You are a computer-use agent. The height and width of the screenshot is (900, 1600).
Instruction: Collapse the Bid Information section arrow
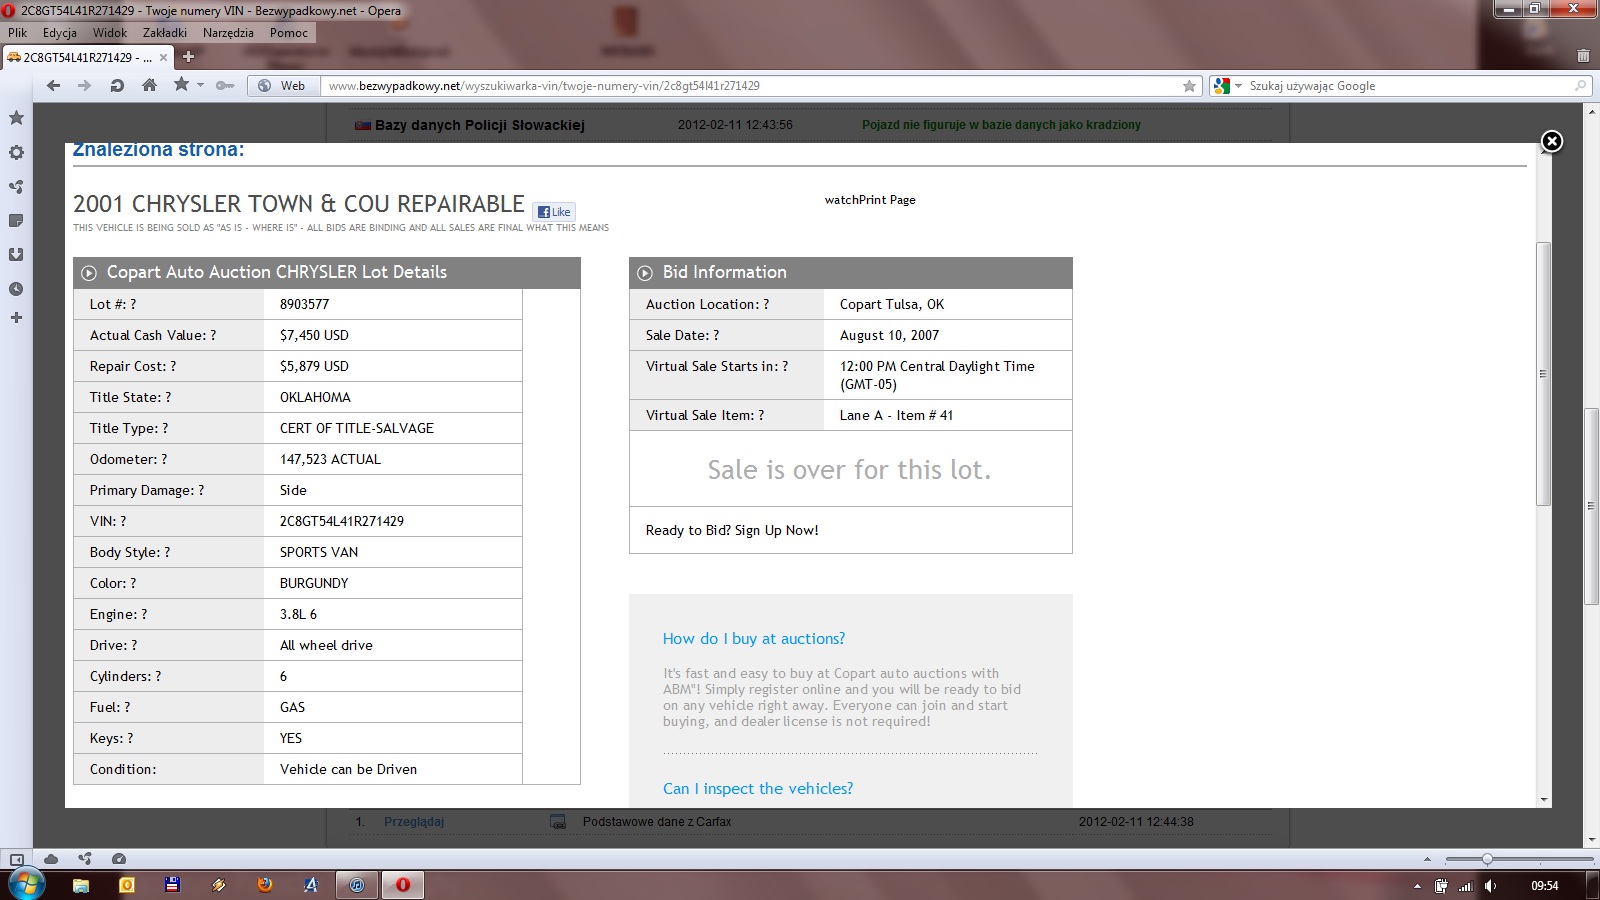(645, 273)
